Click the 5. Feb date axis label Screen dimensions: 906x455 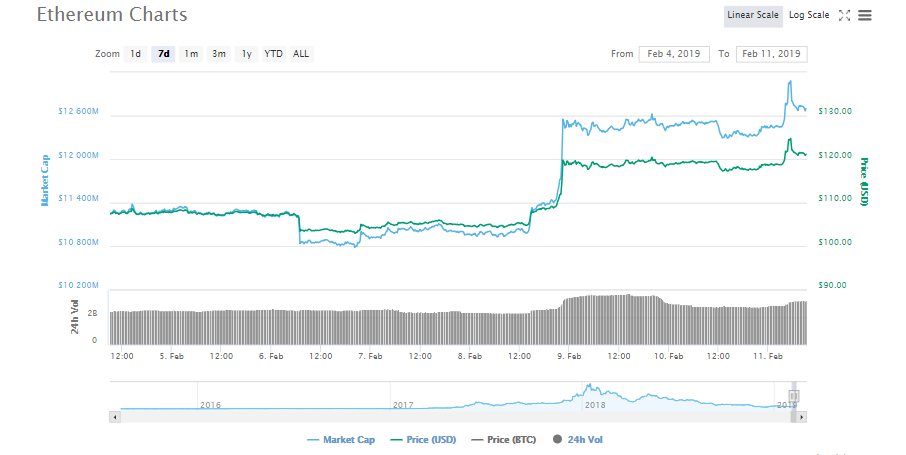tap(172, 356)
